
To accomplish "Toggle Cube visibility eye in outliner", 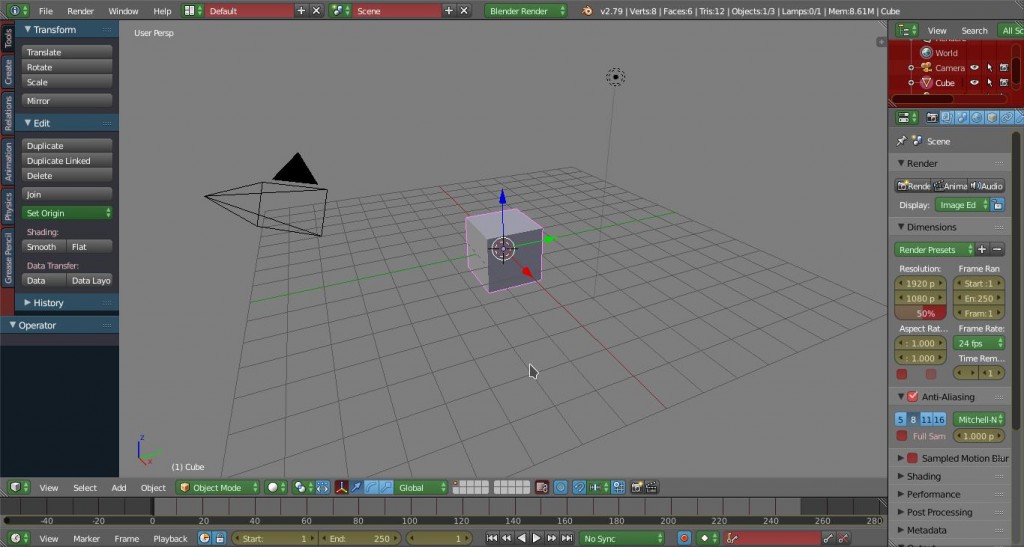I will point(974,83).
